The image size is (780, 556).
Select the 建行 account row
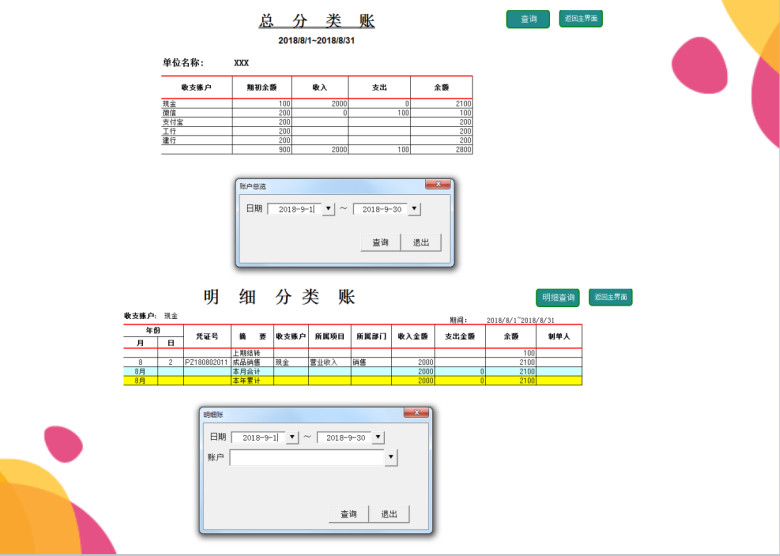click(x=317, y=140)
